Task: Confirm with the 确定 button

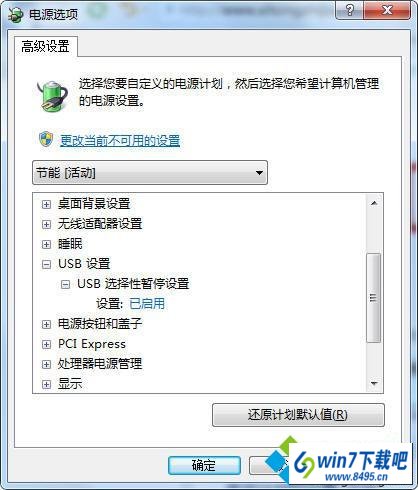Action: pyautogui.click(x=204, y=465)
